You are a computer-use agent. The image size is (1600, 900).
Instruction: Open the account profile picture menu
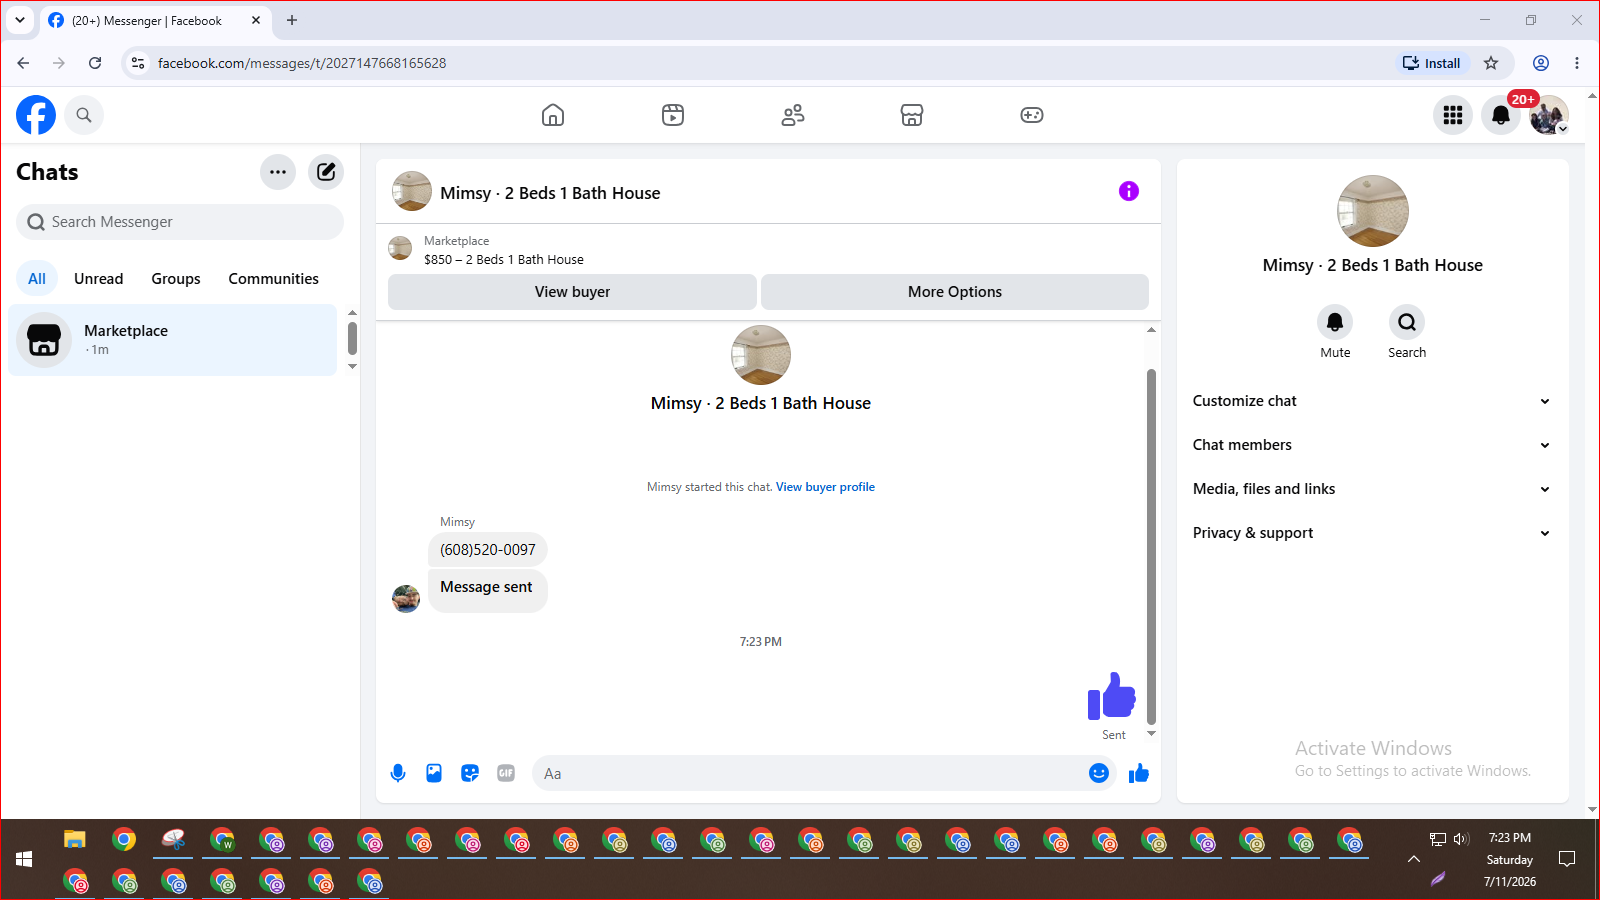click(x=1549, y=115)
